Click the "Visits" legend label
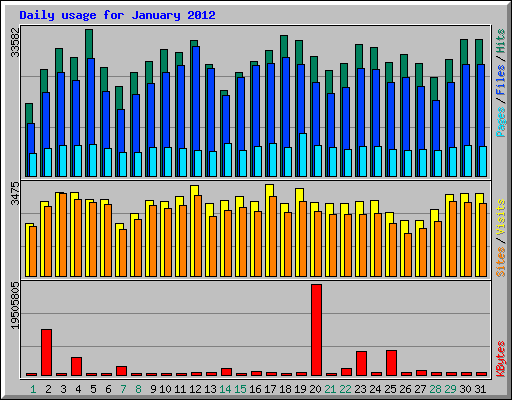This screenshot has height=400, width=512. click(x=501, y=218)
